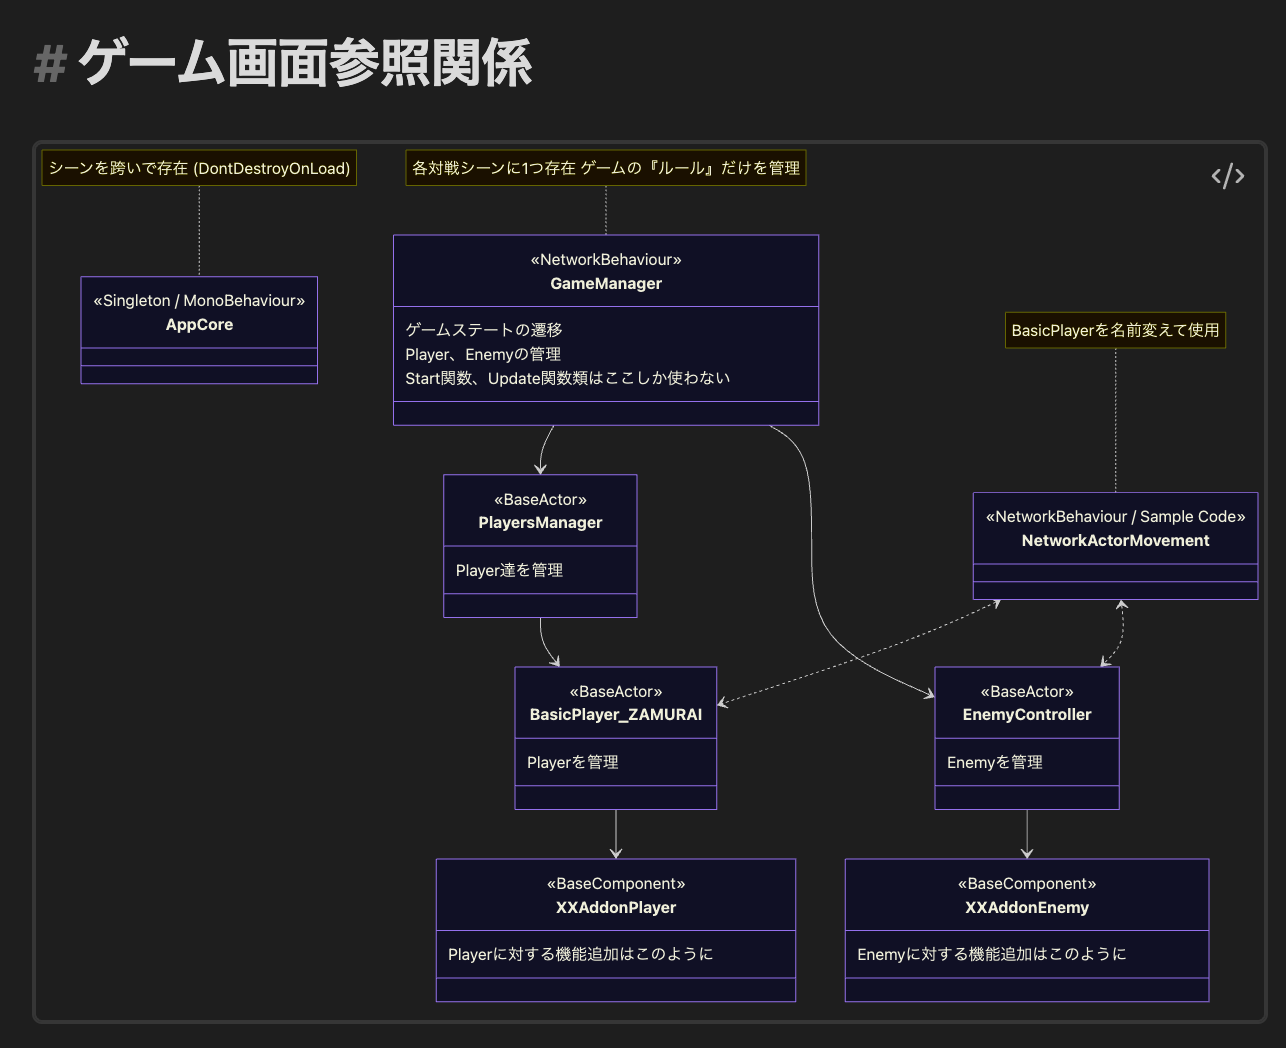Click the XXAddonEnemy component name
This screenshot has width=1286, height=1048.
point(1026,908)
